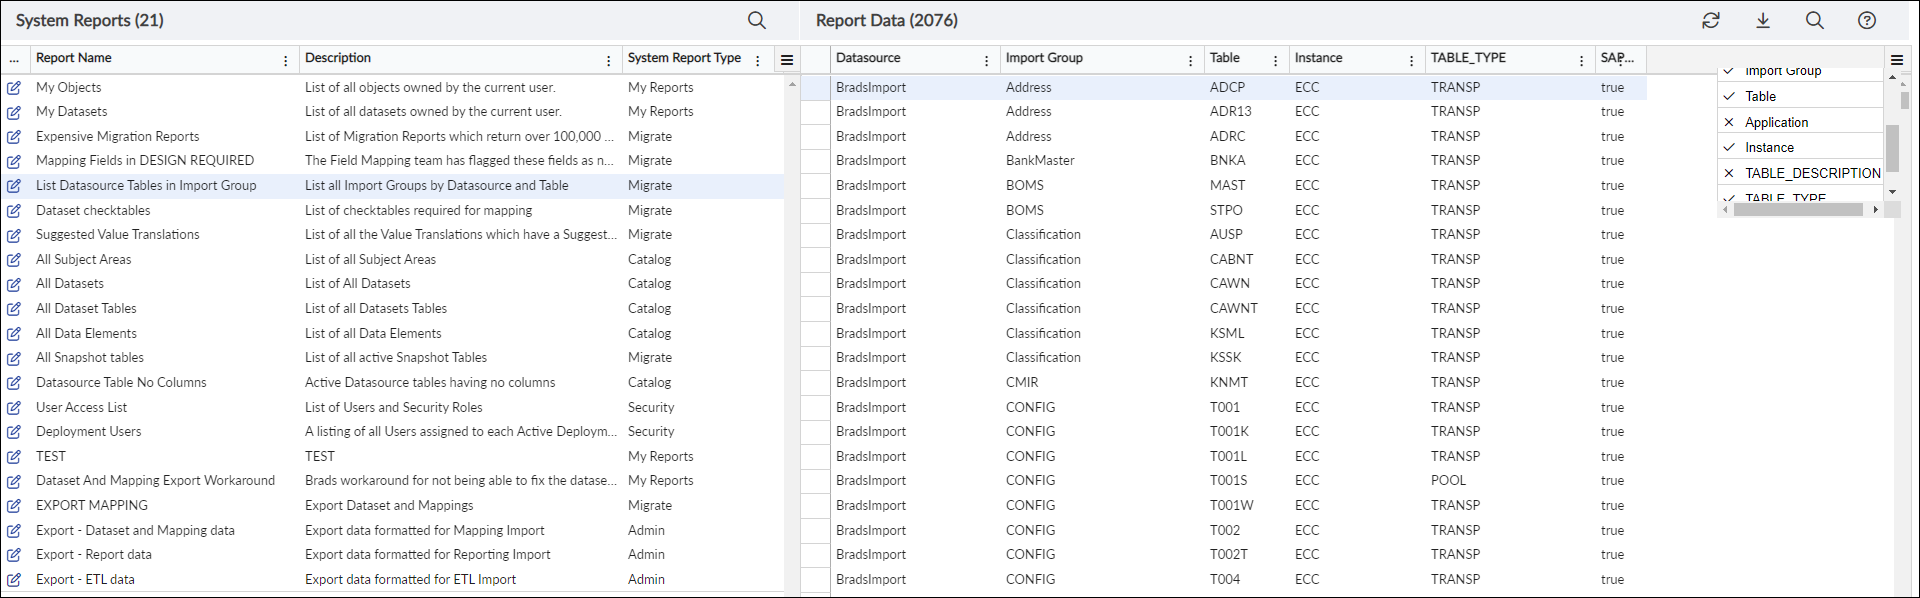Edit Mapping Fields in DESIGN REQUIRED report

coord(14,161)
